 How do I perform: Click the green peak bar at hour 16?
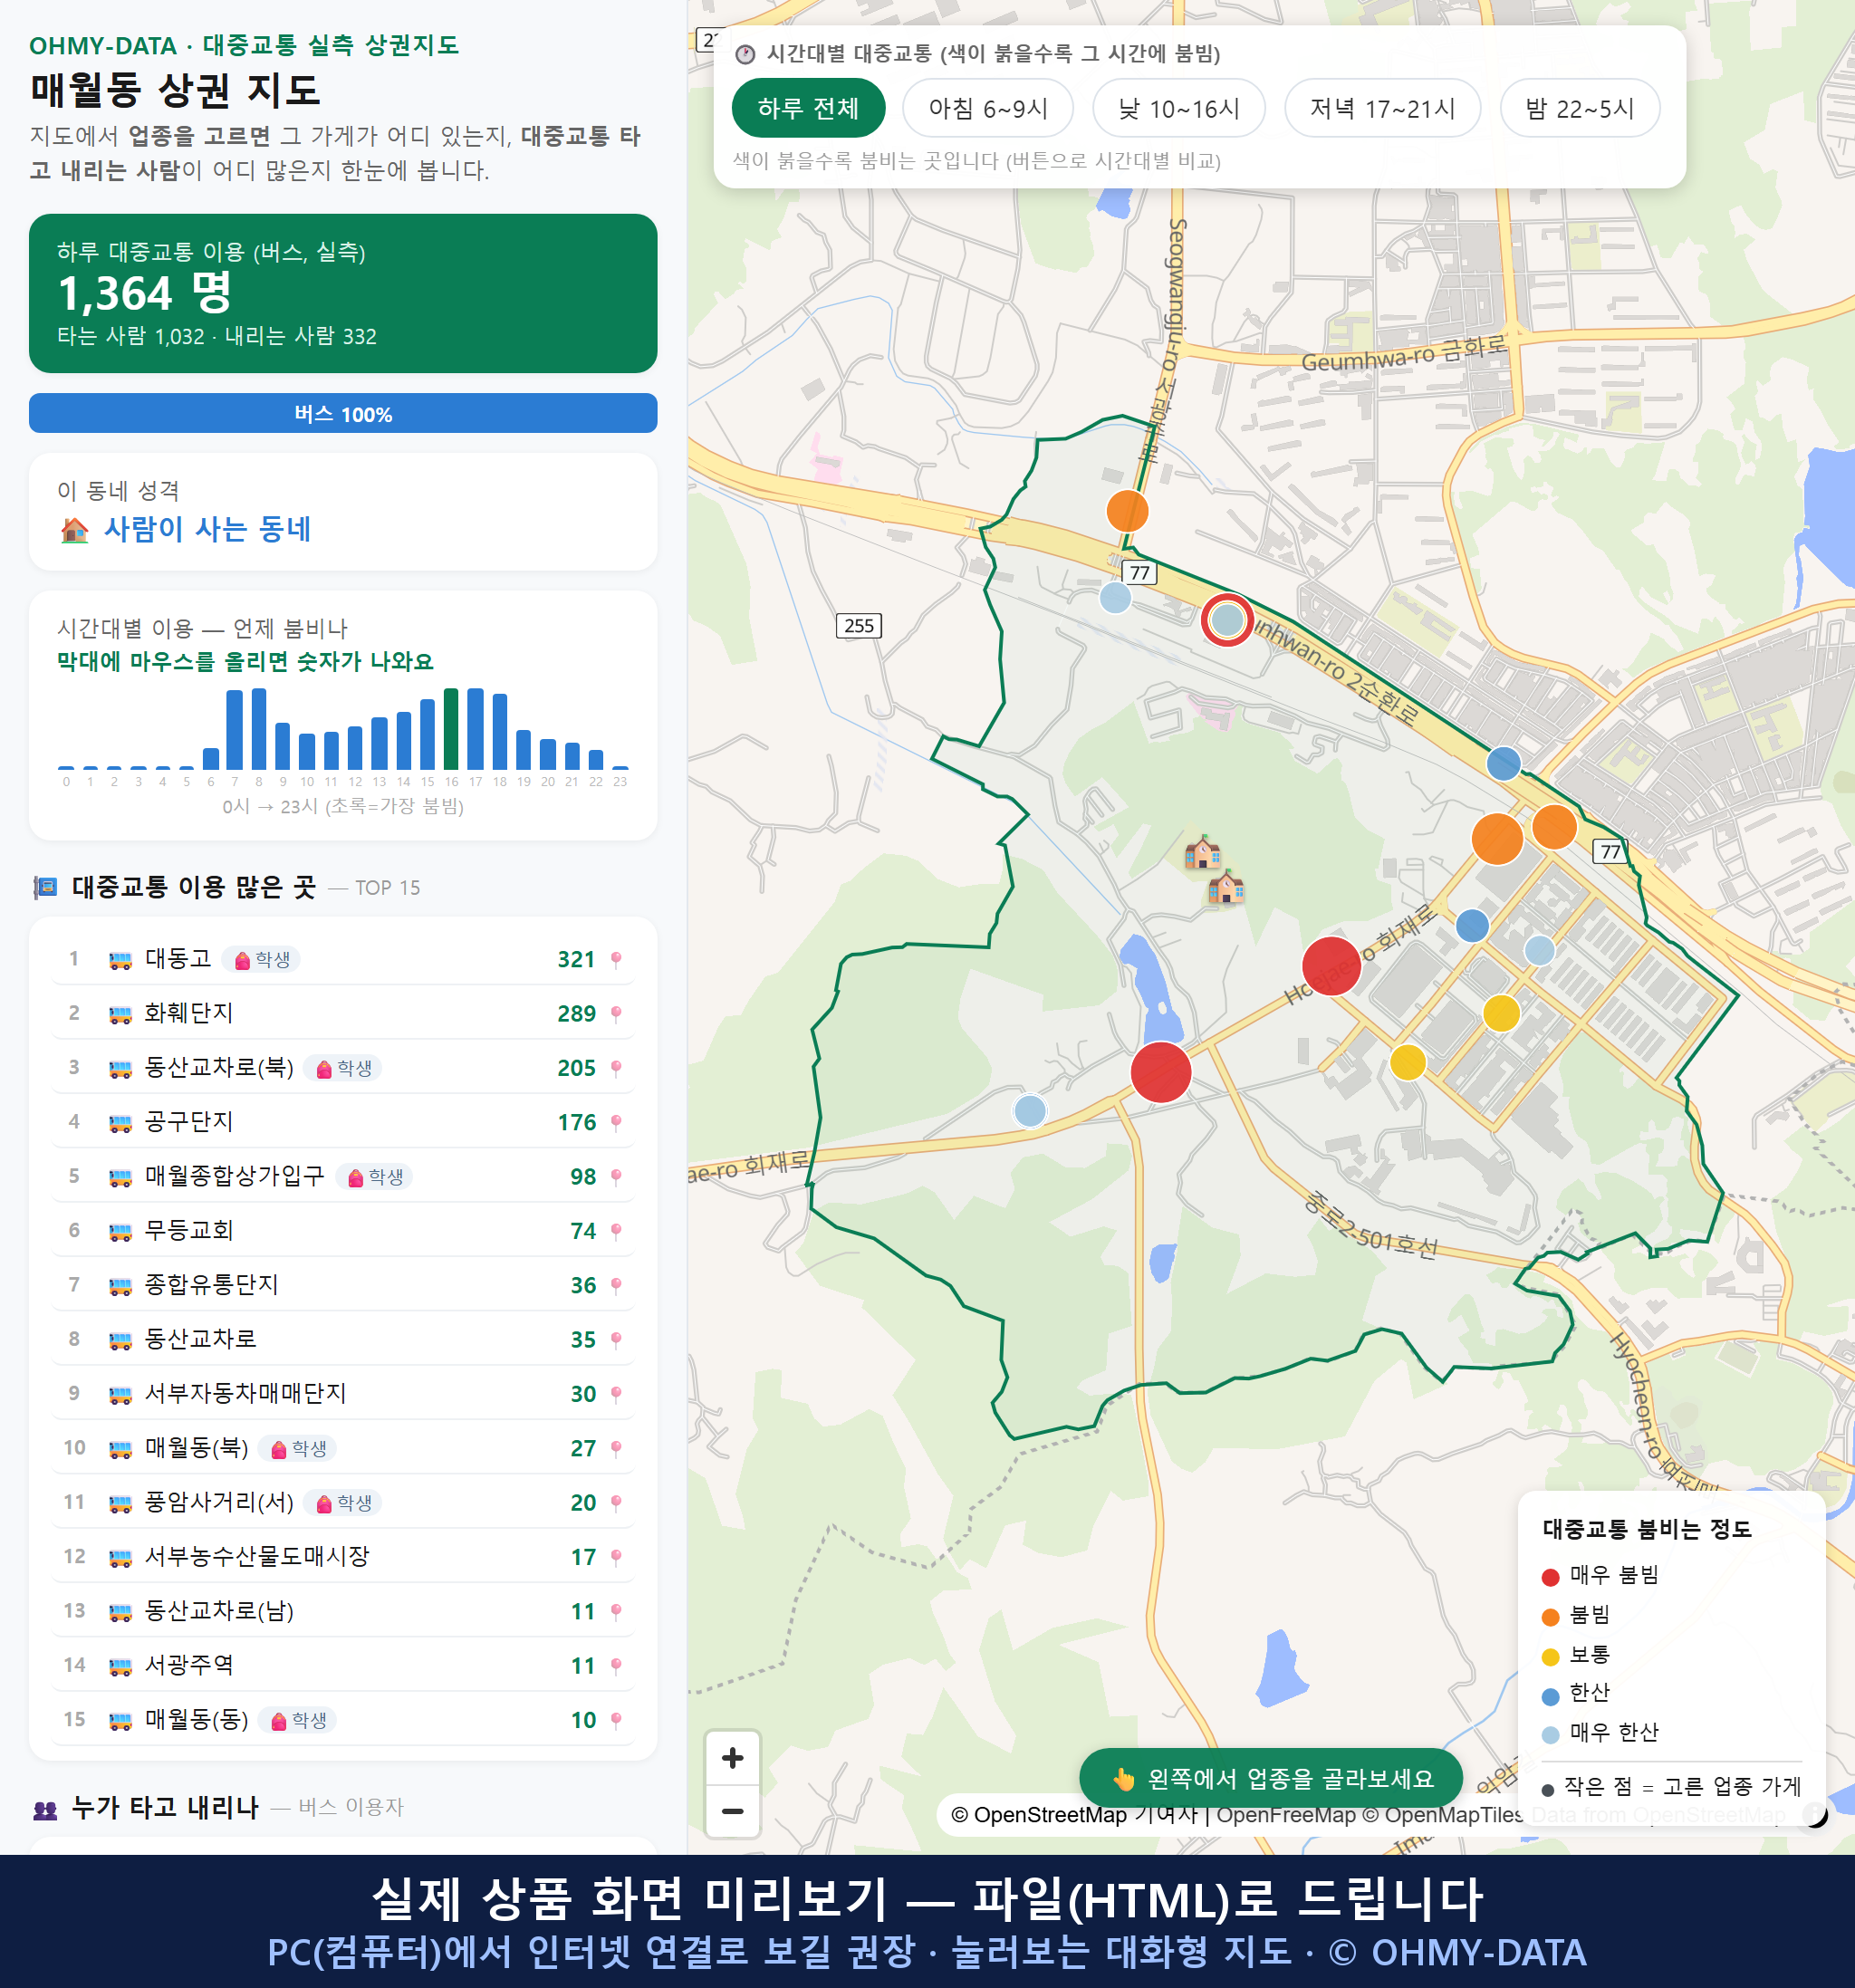click(451, 729)
